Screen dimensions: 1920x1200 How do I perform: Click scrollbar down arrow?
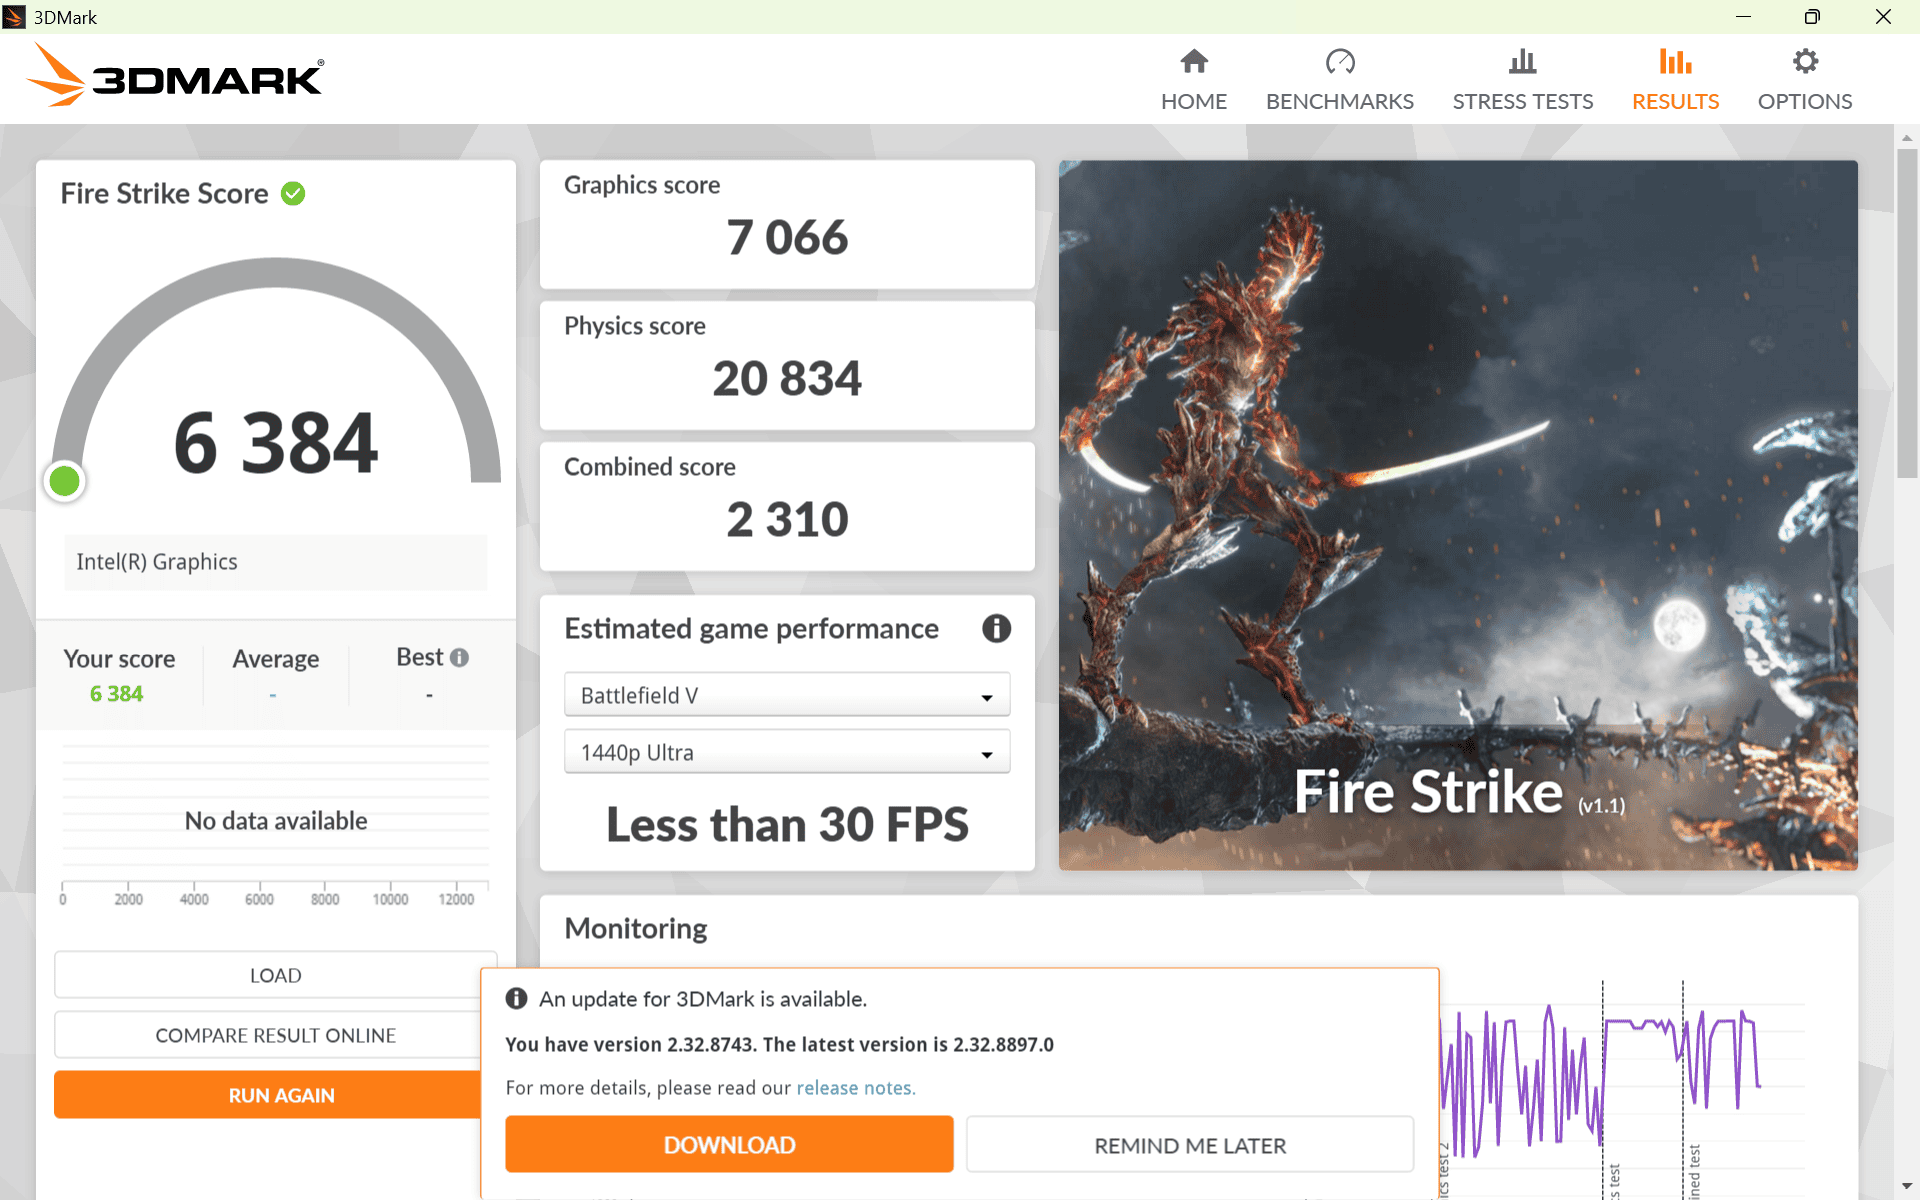[1907, 1186]
